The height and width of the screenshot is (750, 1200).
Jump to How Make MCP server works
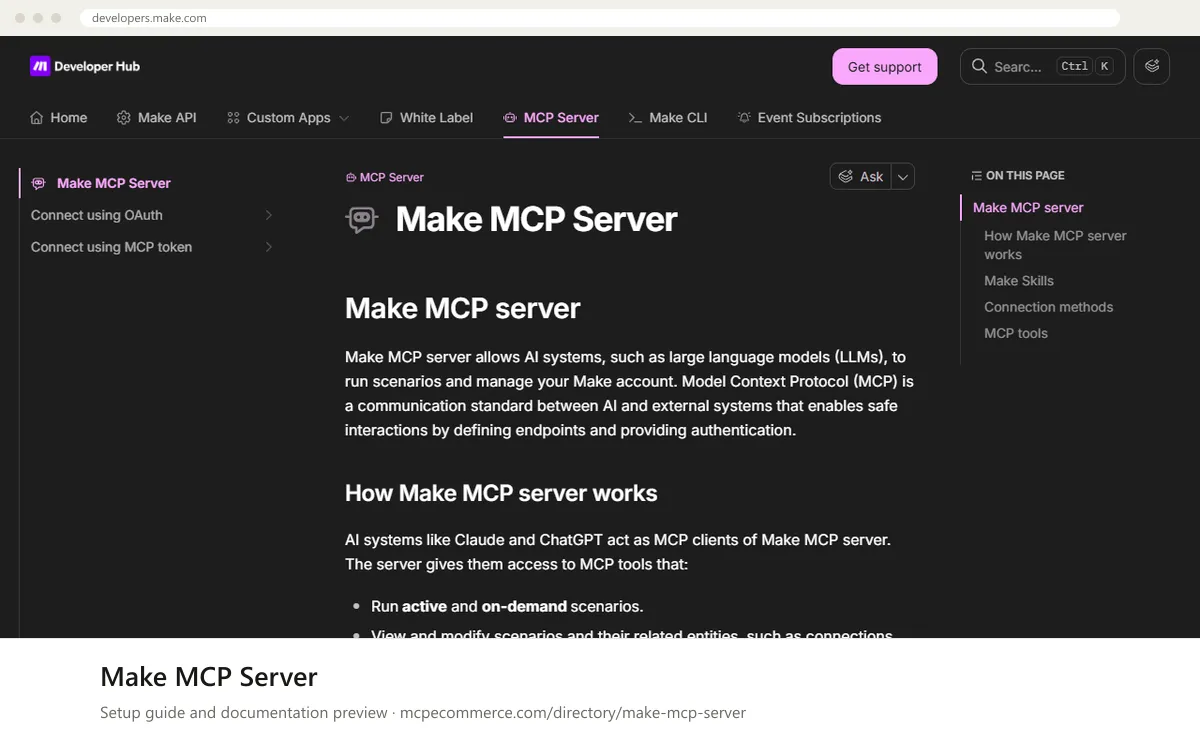click(x=1055, y=245)
